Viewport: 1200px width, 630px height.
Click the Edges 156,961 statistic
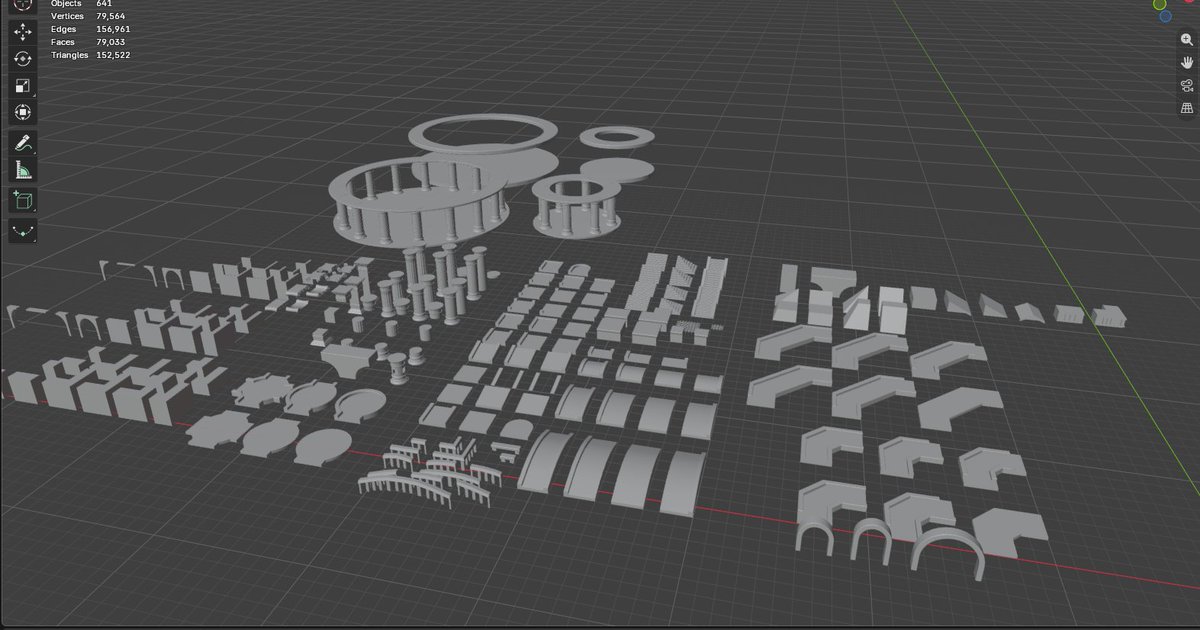[x=90, y=29]
